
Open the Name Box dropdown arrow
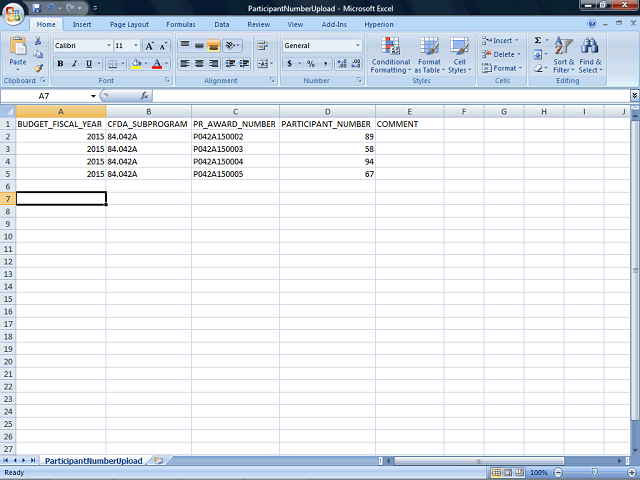pos(93,96)
